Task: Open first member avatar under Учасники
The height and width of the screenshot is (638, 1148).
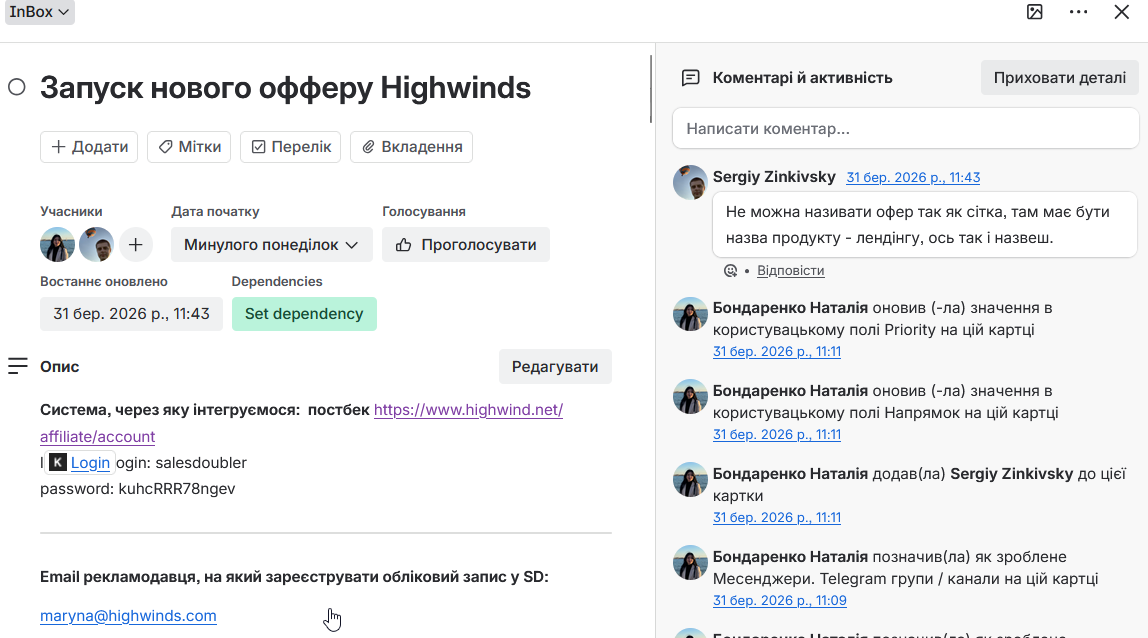Action: (x=58, y=245)
